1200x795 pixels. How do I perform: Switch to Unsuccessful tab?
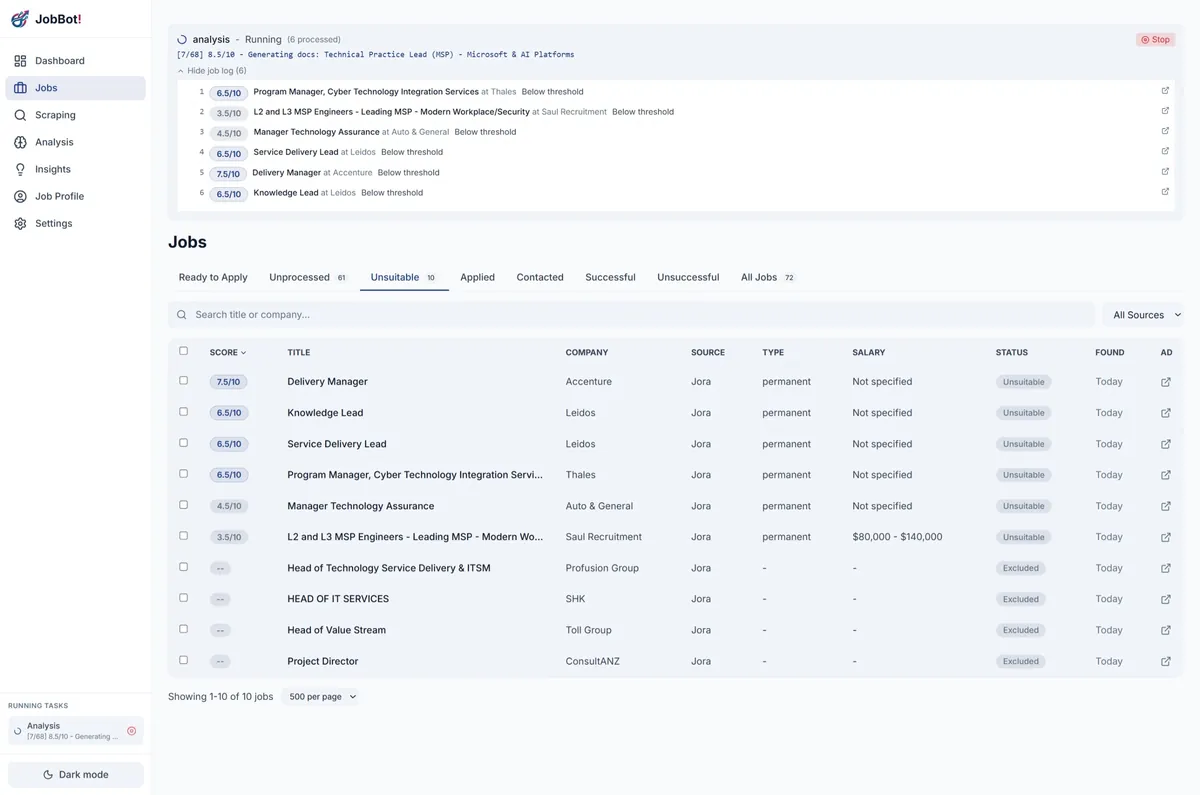688,277
